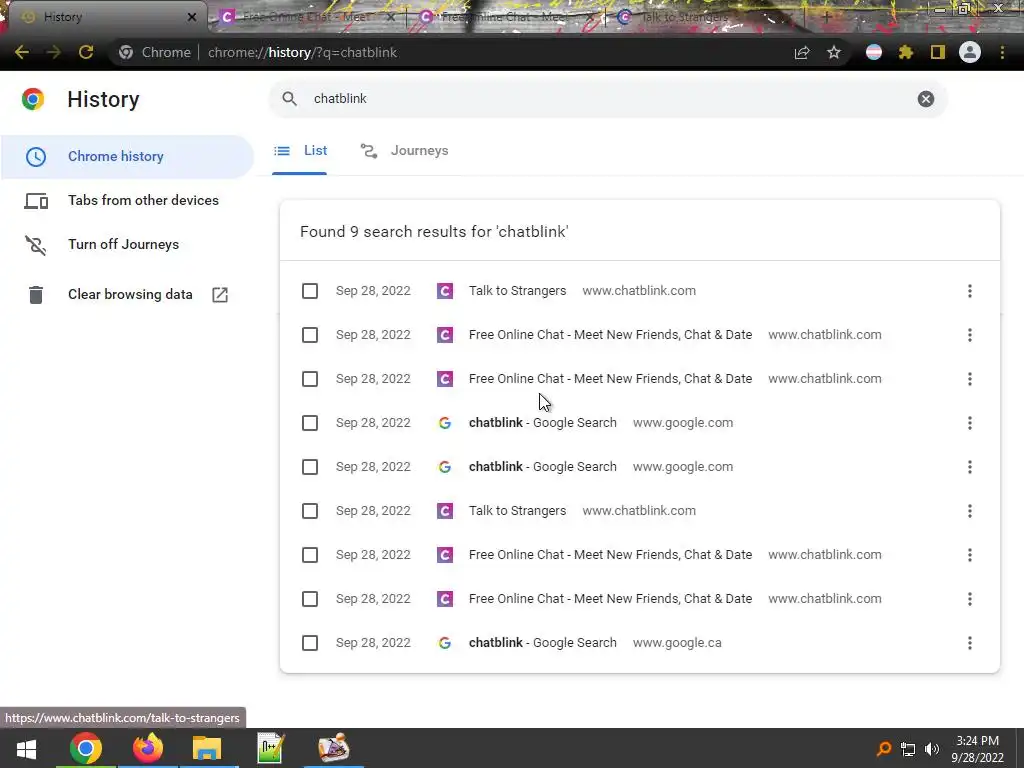Launch Firefox from the taskbar
The width and height of the screenshot is (1024, 768).
[x=148, y=748]
